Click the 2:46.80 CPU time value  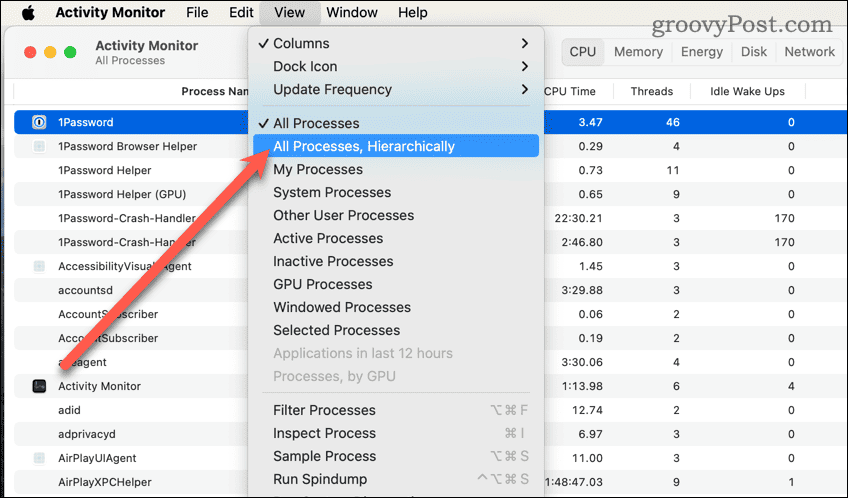581,242
